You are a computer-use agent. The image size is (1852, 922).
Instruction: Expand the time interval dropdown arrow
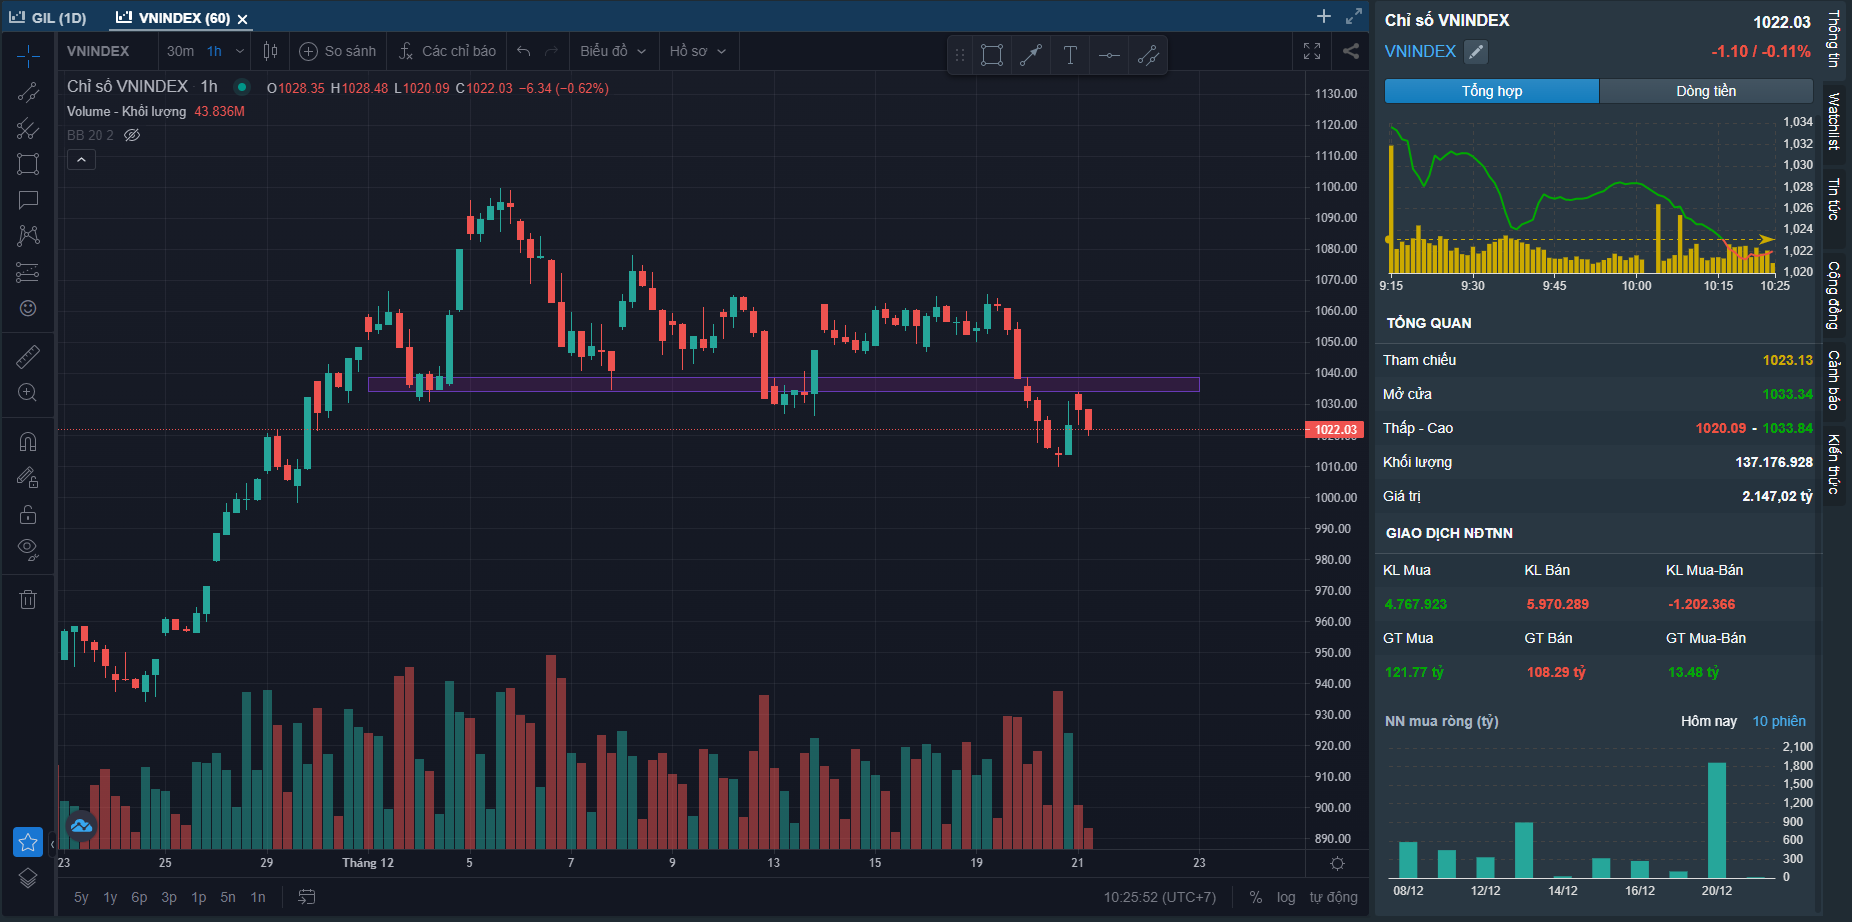240,51
